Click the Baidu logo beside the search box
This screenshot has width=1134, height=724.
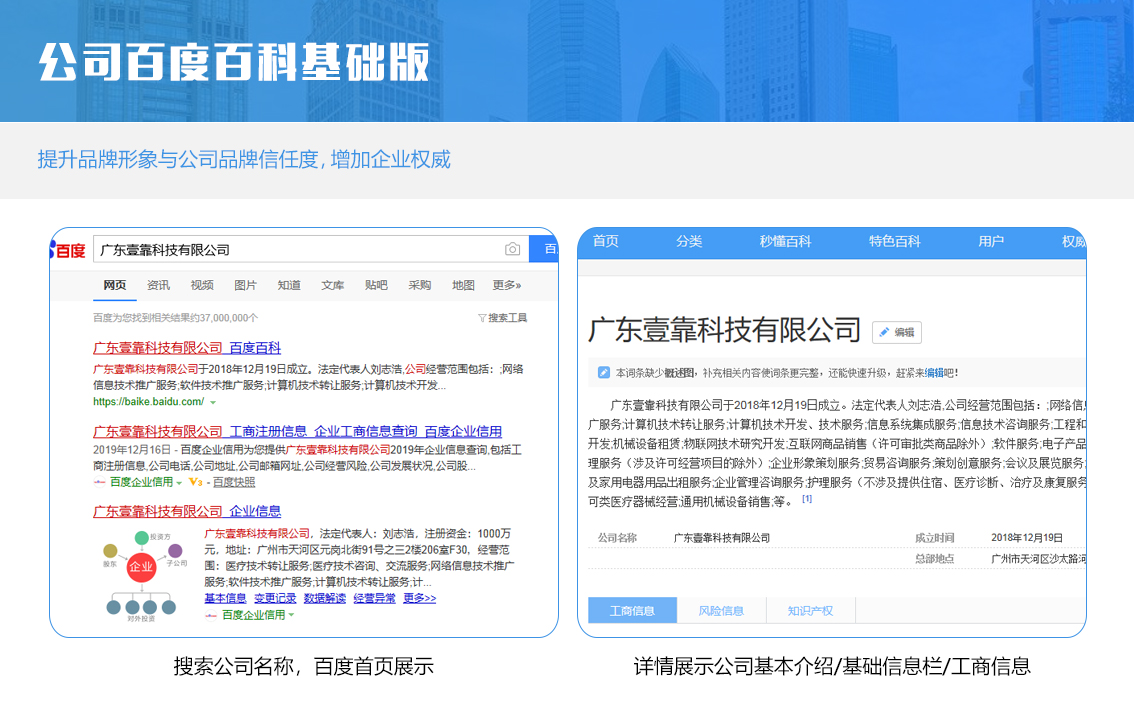pos(68,250)
